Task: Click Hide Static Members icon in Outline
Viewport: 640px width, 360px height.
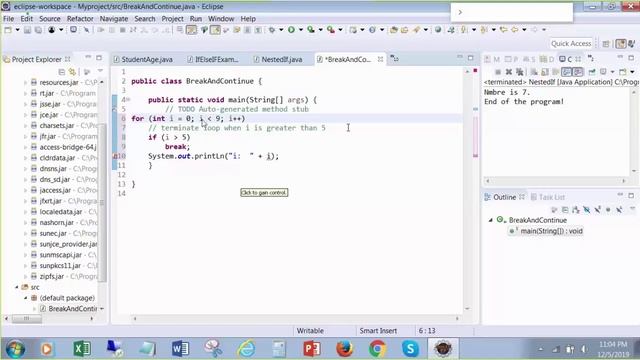Action: click(x=597, y=210)
